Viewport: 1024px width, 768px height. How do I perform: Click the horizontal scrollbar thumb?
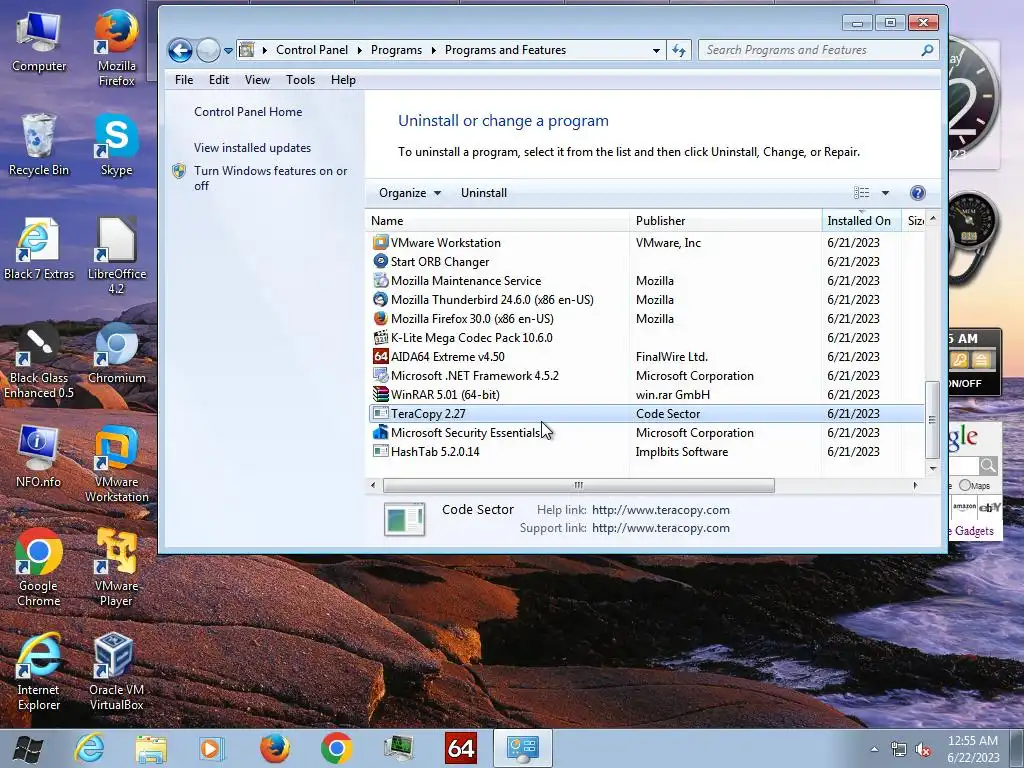coord(579,485)
